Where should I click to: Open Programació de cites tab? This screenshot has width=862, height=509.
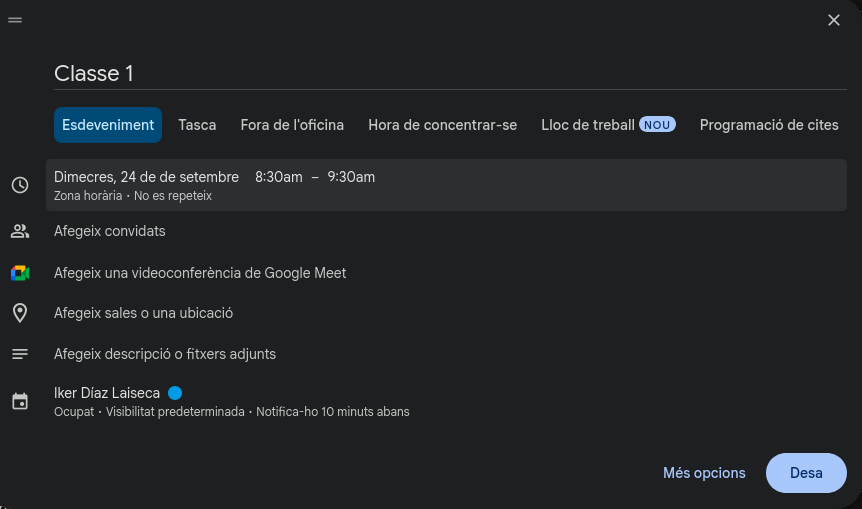click(x=769, y=125)
